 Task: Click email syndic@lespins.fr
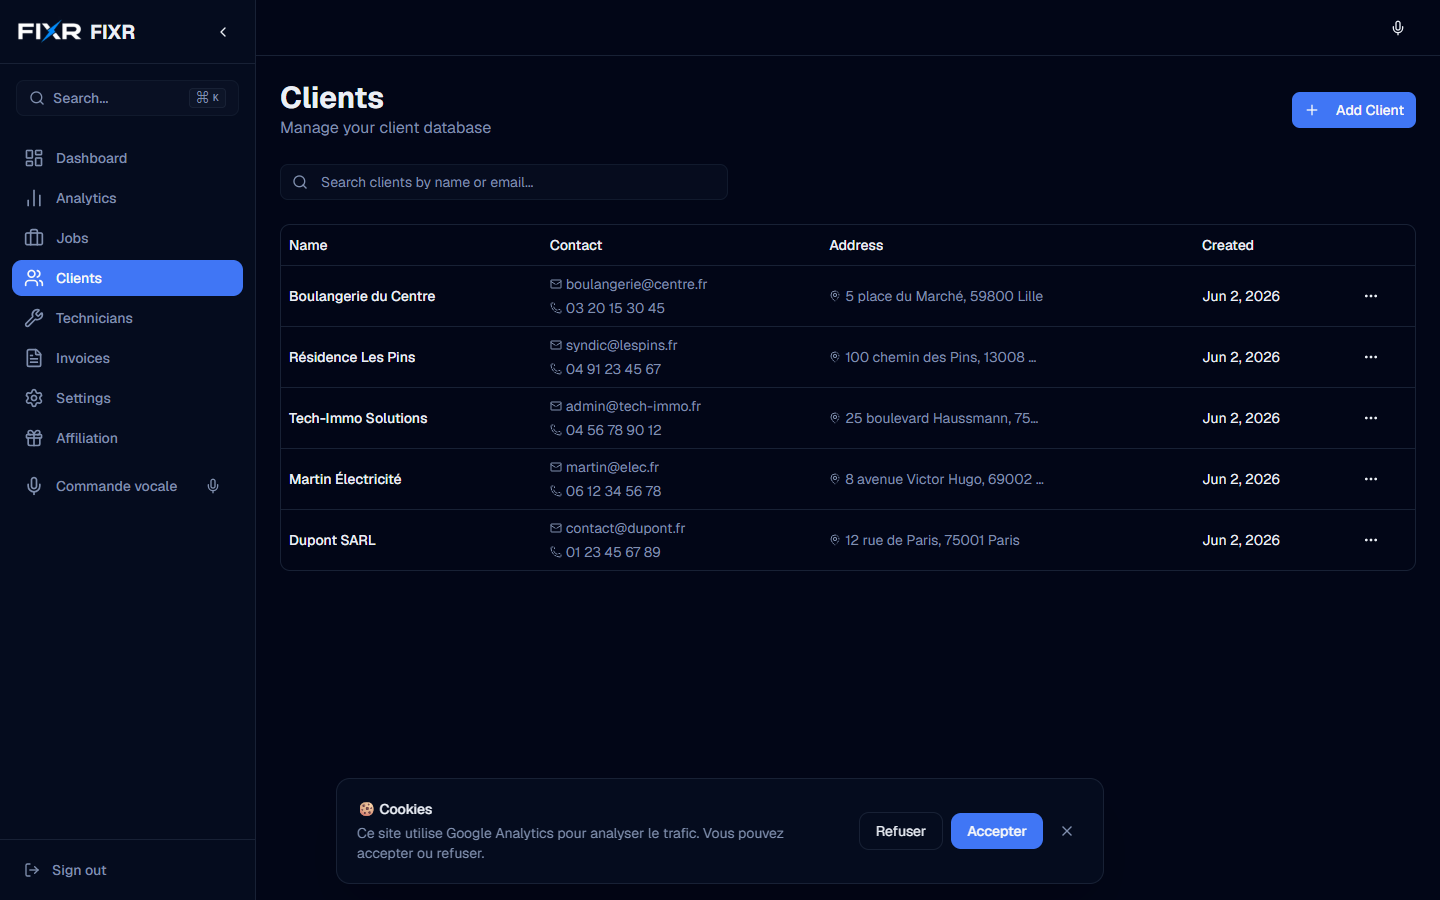(x=621, y=345)
